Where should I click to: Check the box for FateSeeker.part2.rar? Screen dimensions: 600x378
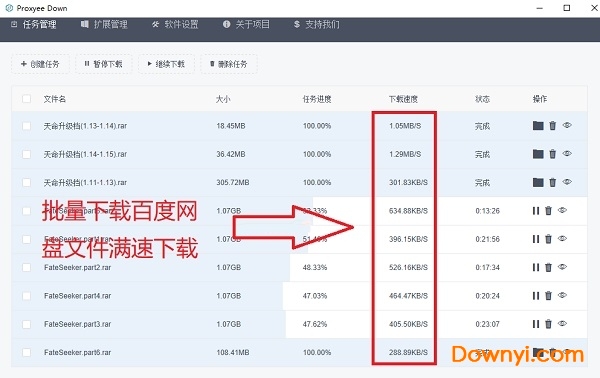click(x=26, y=267)
